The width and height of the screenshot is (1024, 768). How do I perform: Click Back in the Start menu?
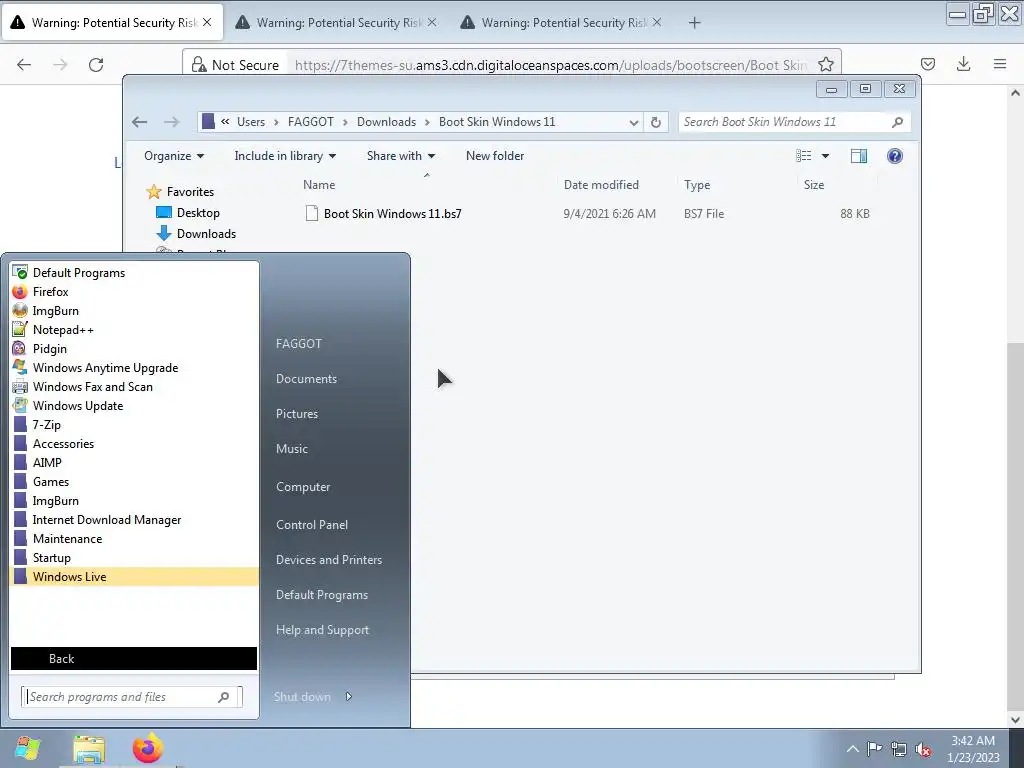134,659
